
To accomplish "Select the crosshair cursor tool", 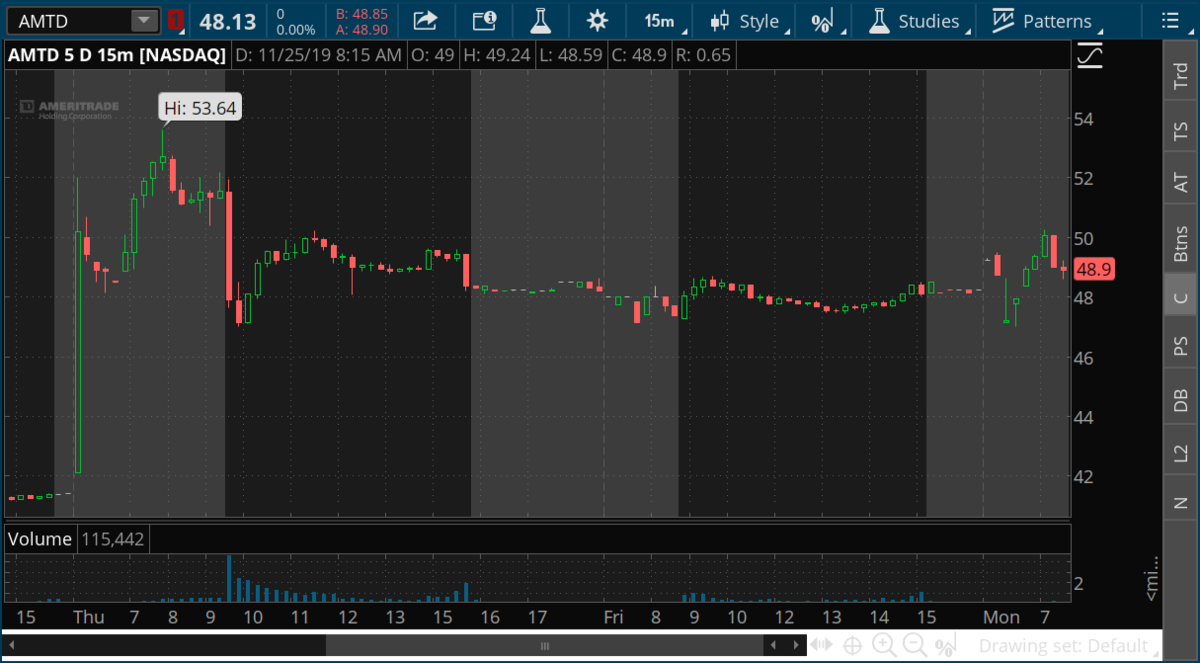I will 853,645.
